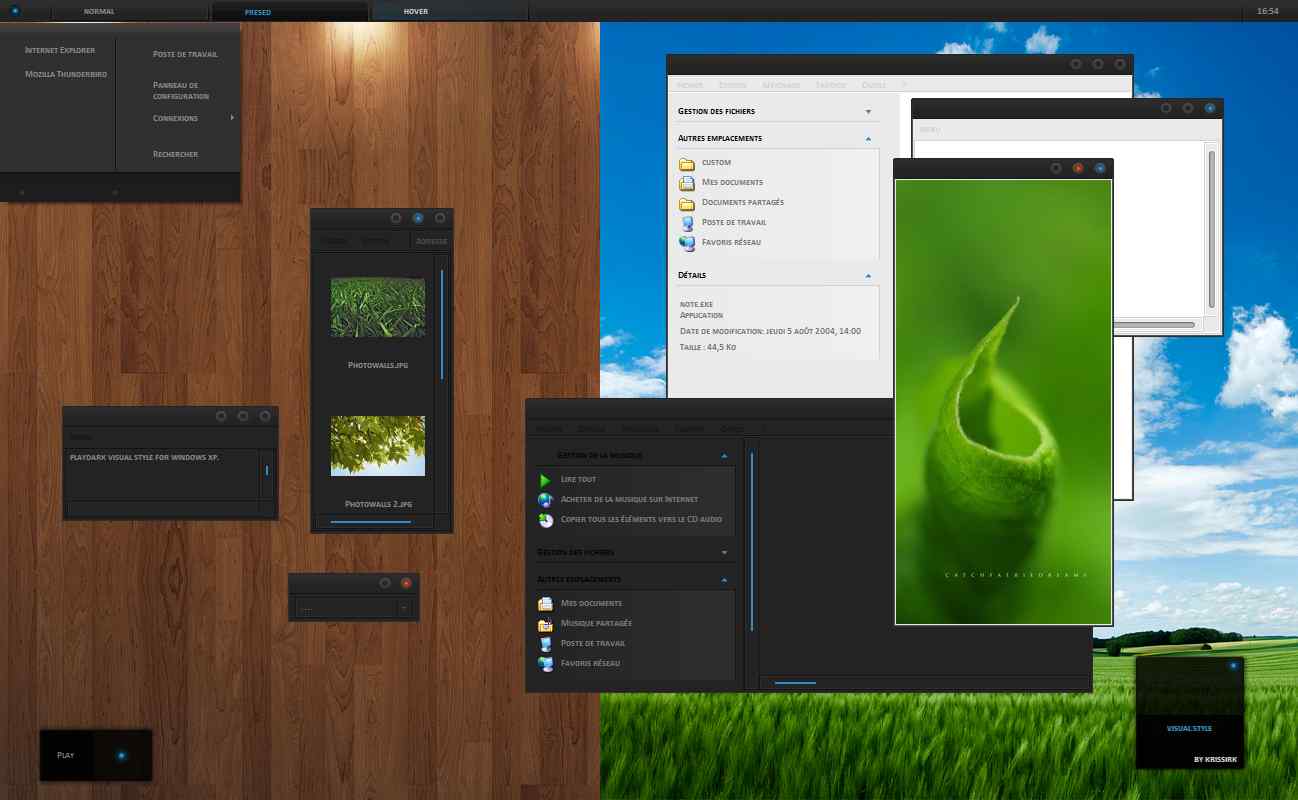This screenshot has width=1298, height=800.
Task: Click the dark explorer's blue vertical scrollbar
Action: [752, 540]
